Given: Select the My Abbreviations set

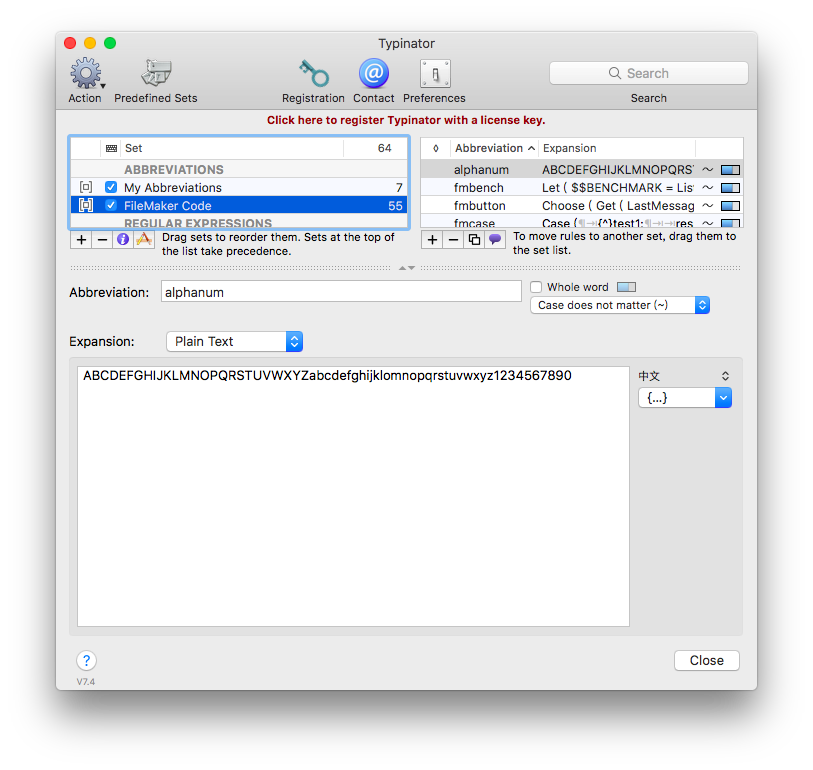Looking at the screenshot, I should pyautogui.click(x=239, y=187).
